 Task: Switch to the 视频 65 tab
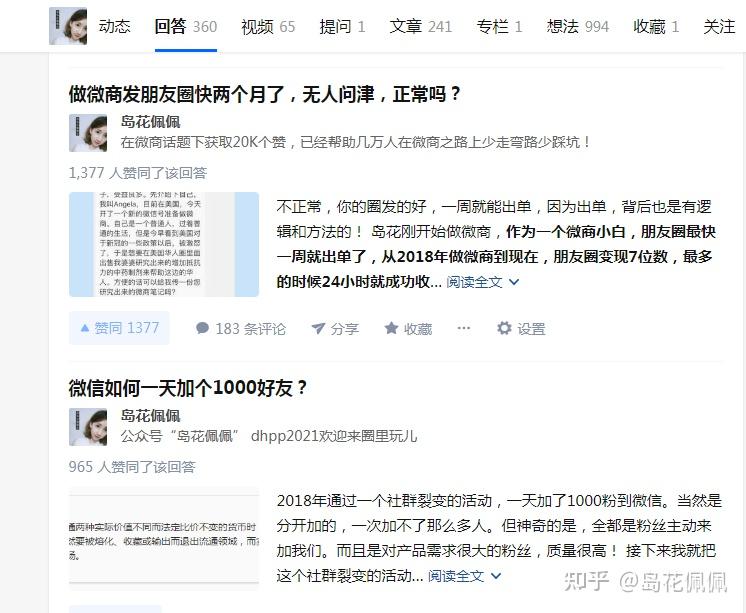coord(268,26)
